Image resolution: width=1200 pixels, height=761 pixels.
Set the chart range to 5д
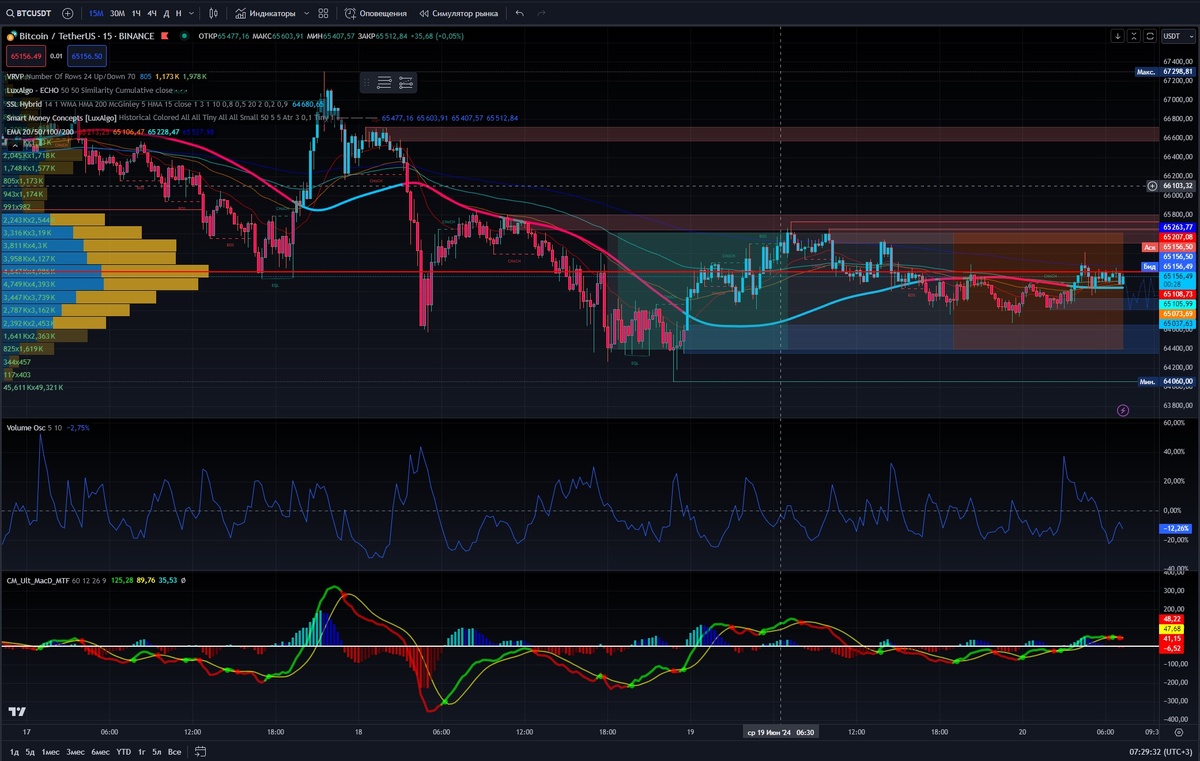coord(30,751)
